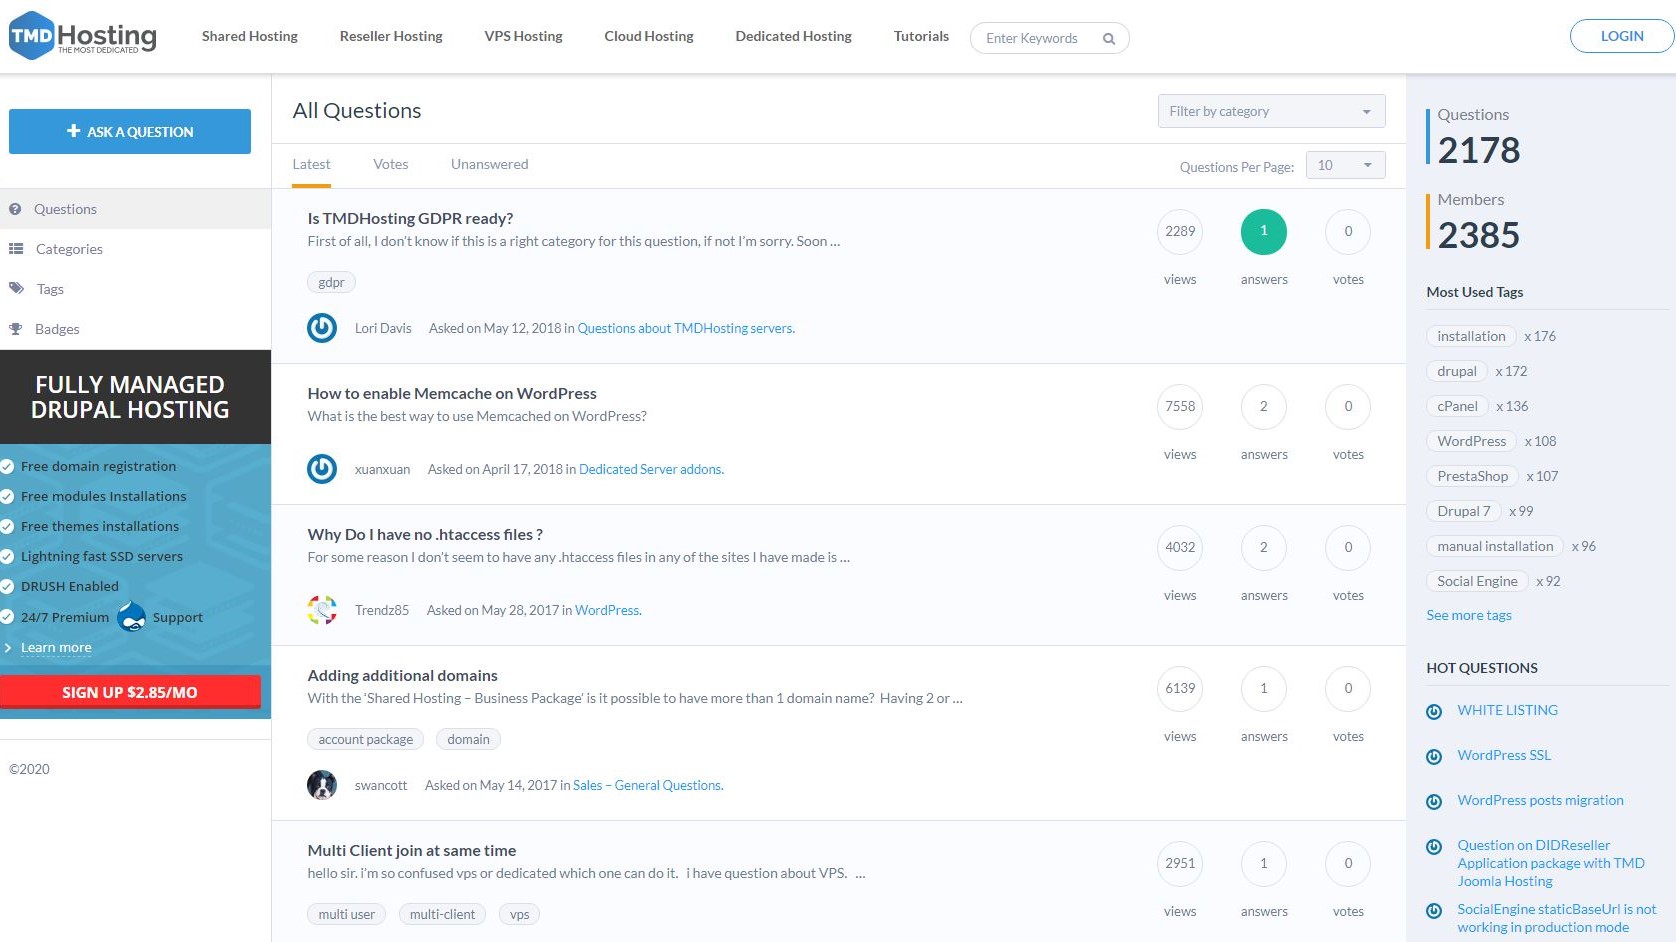Click the LOGIN button
The width and height of the screenshot is (1676, 942).
tap(1622, 36)
